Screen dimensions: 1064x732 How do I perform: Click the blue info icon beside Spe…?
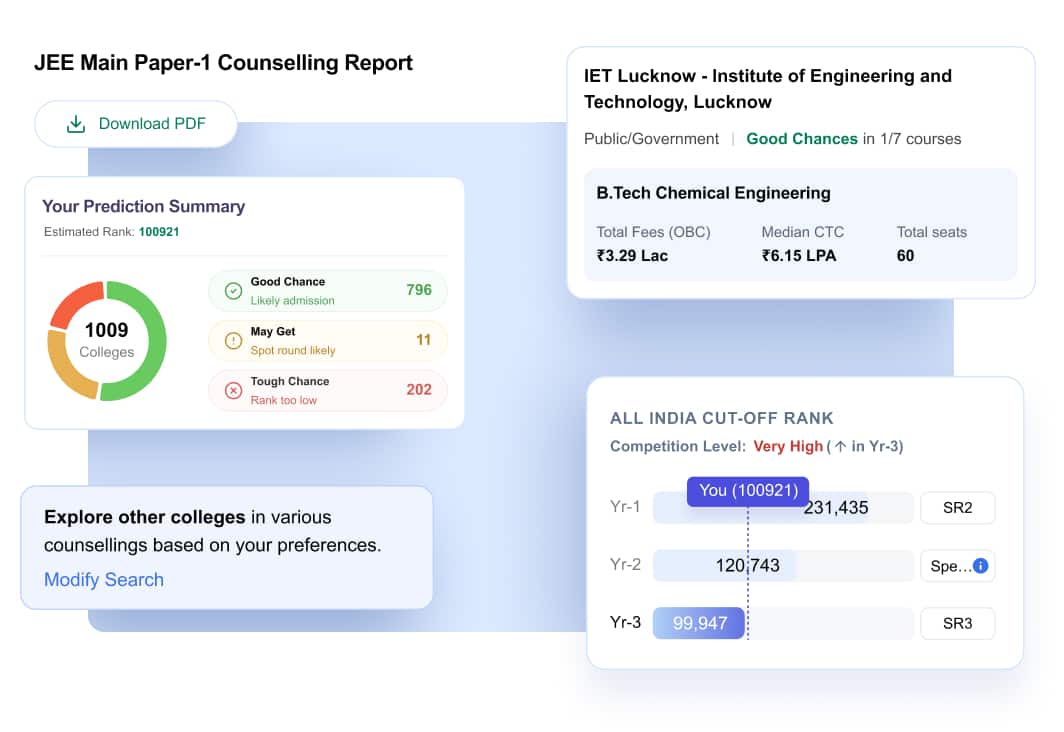[x=981, y=566]
